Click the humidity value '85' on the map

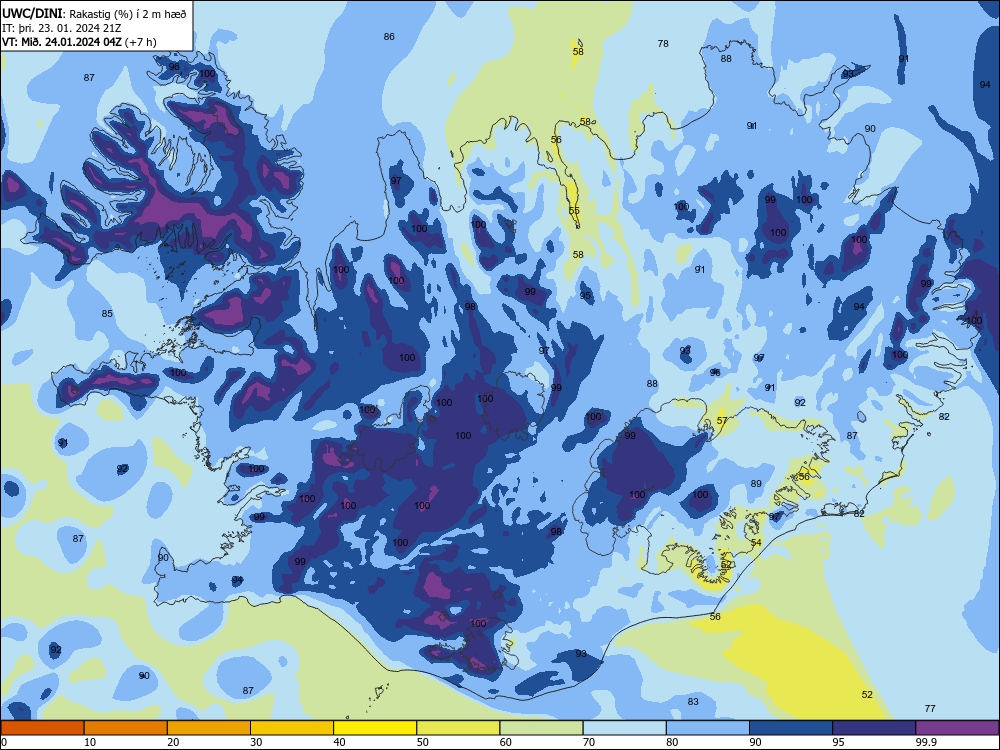pyautogui.click(x=107, y=313)
